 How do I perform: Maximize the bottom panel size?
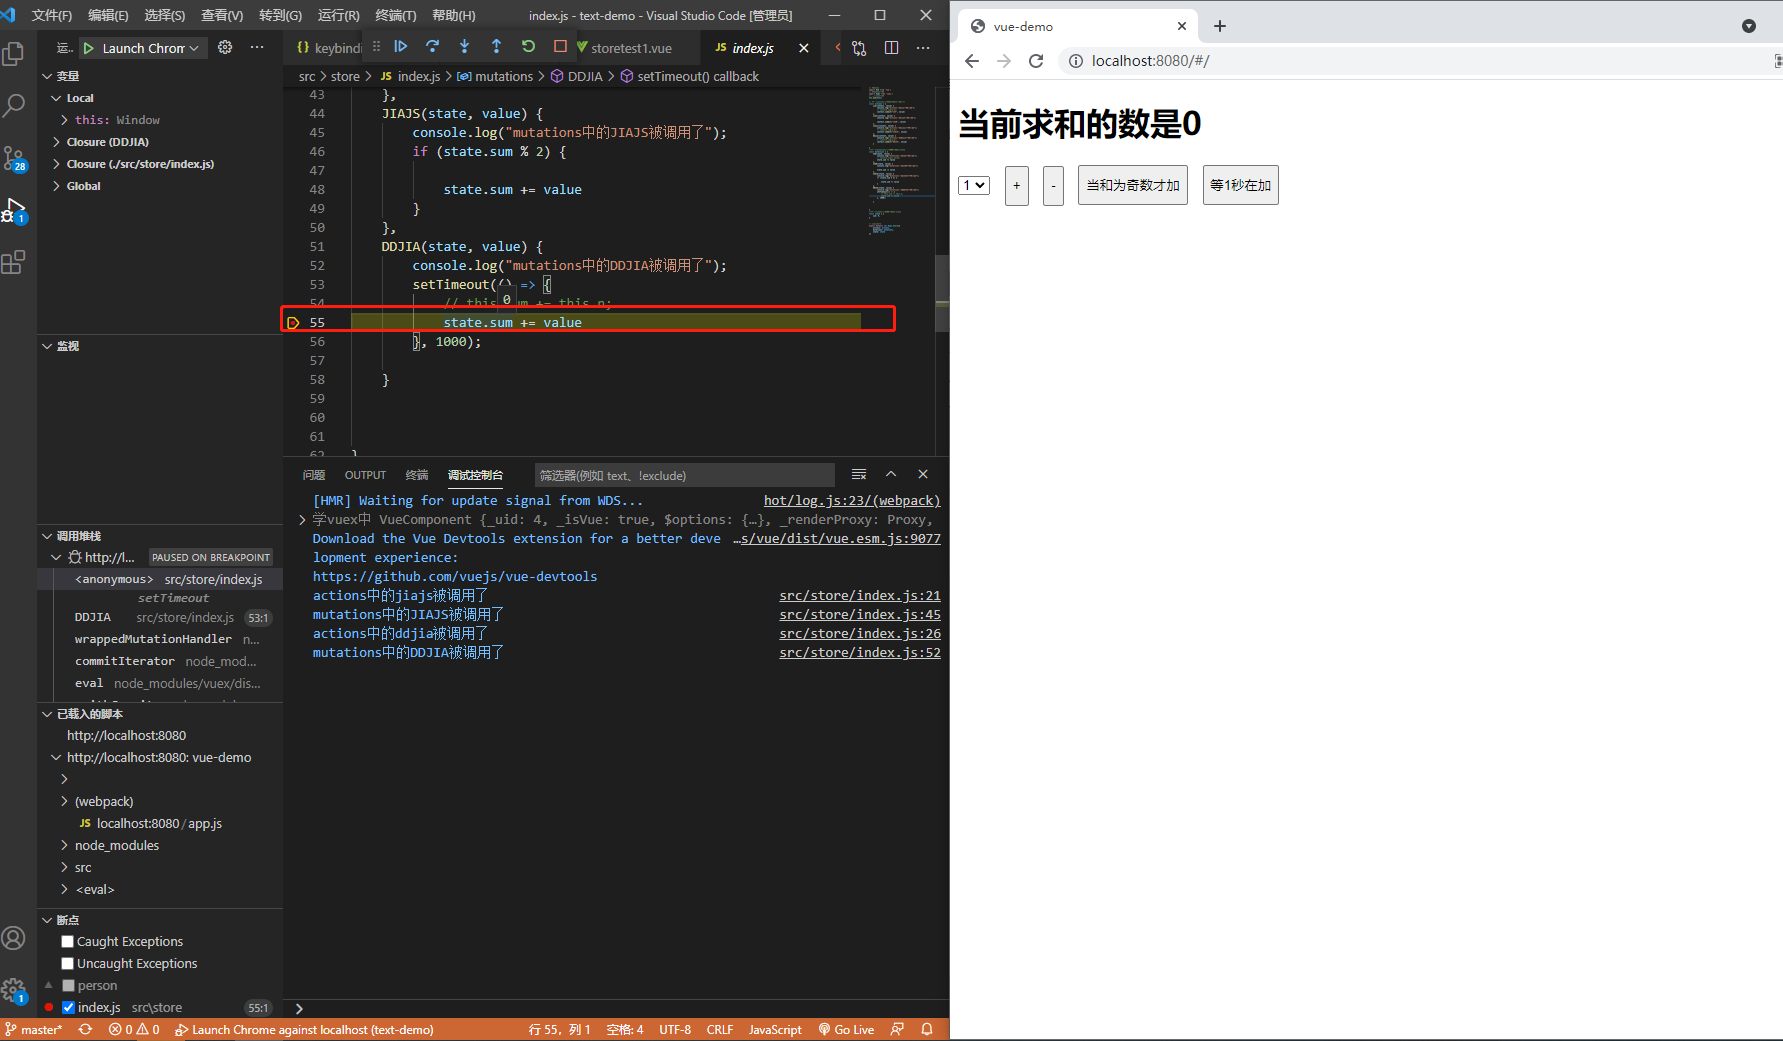[891, 474]
